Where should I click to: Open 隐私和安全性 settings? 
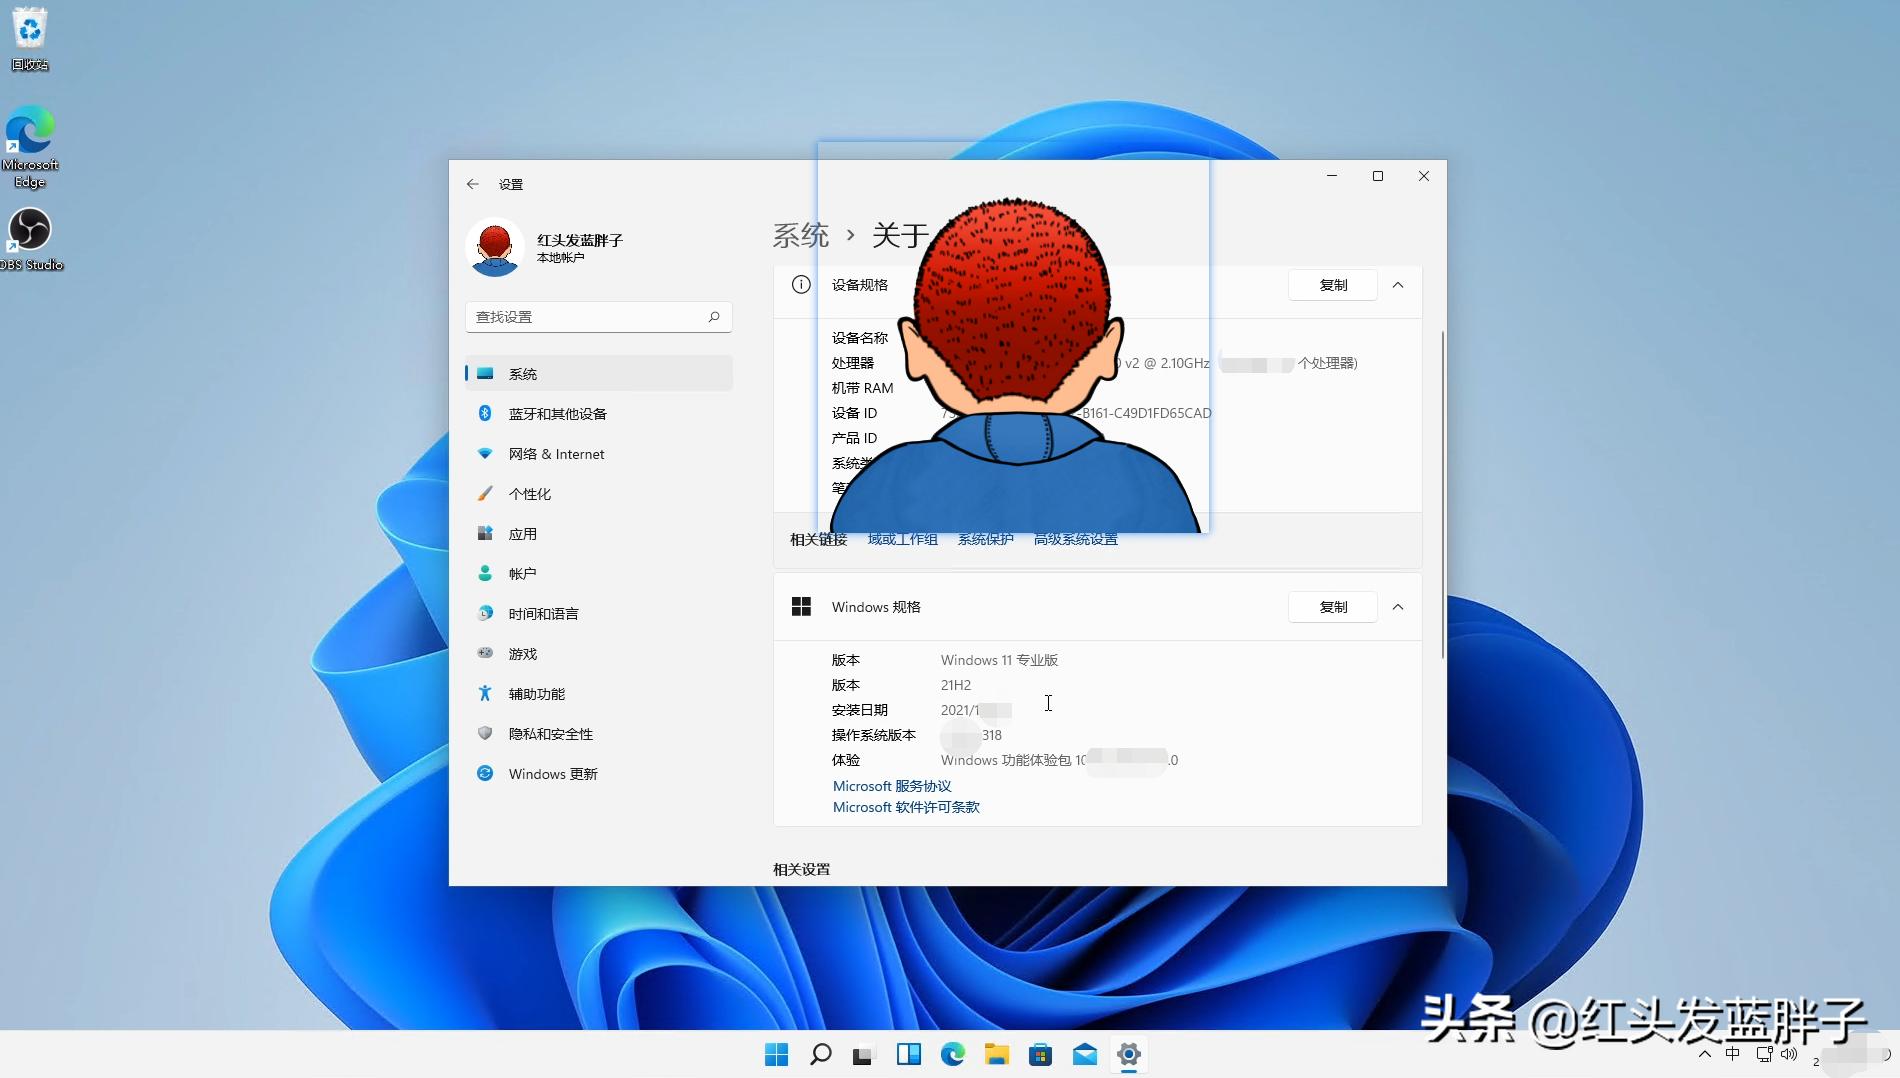click(551, 733)
